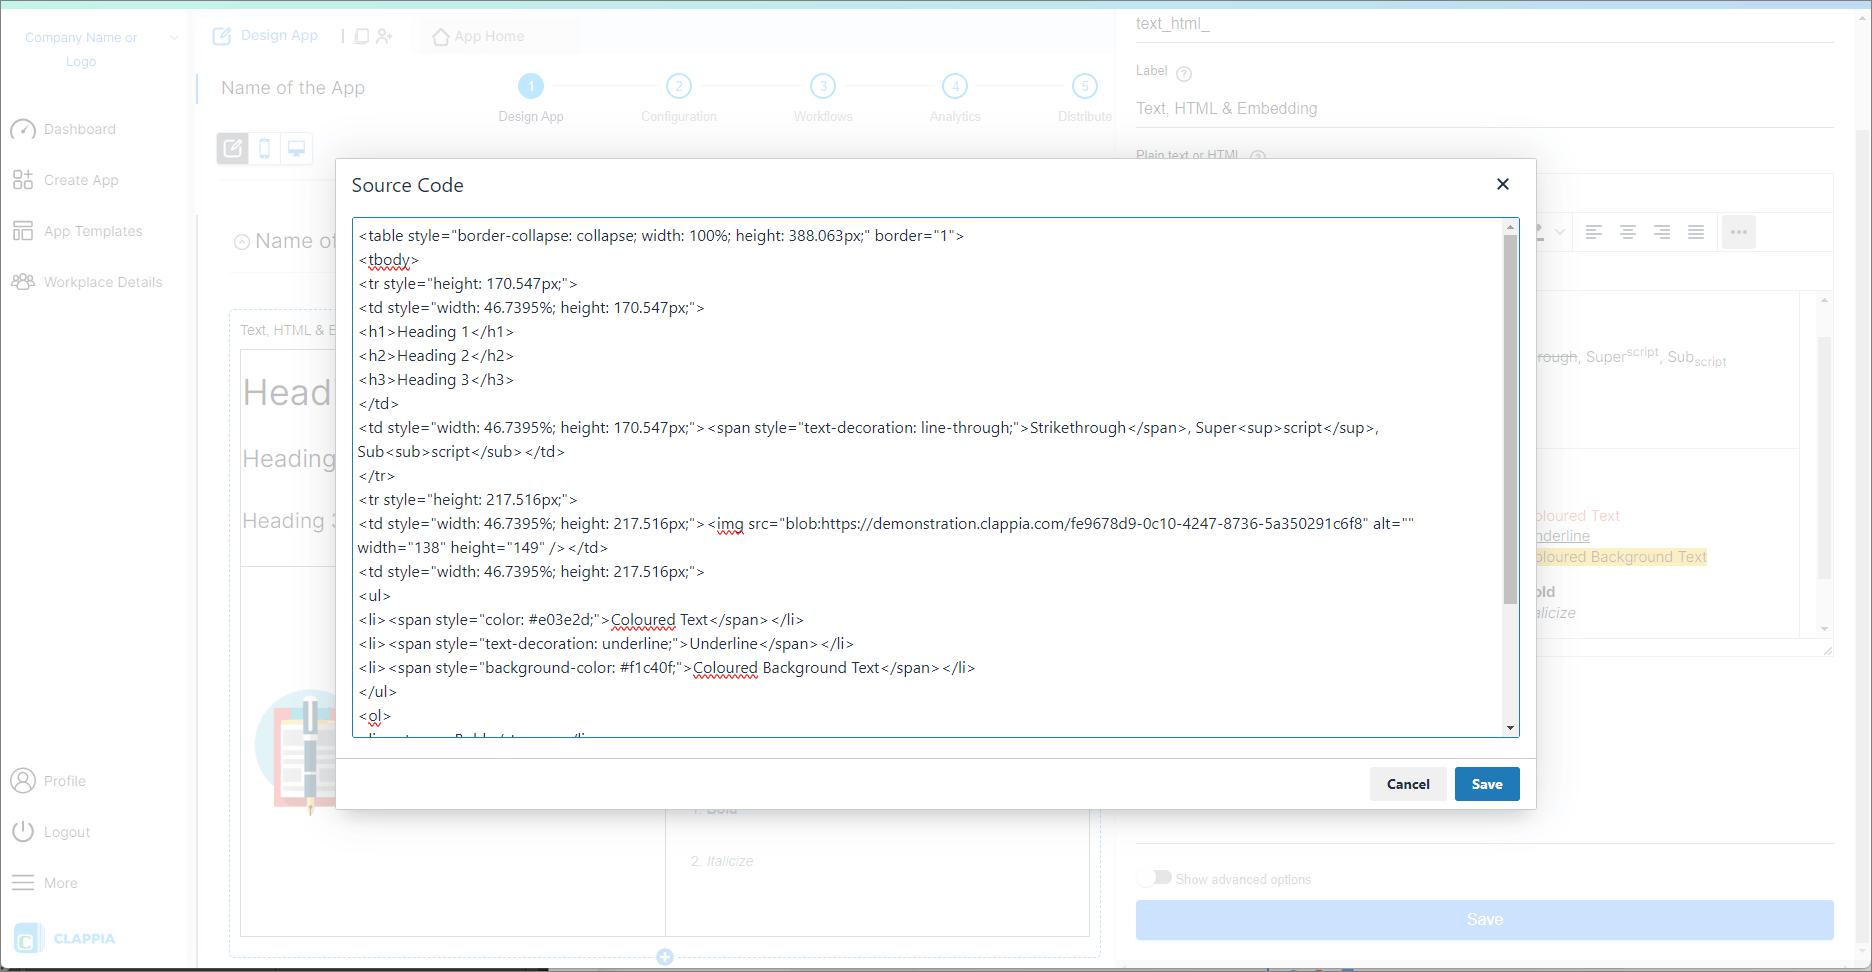
Task: Save the source code changes
Action: pyautogui.click(x=1487, y=784)
